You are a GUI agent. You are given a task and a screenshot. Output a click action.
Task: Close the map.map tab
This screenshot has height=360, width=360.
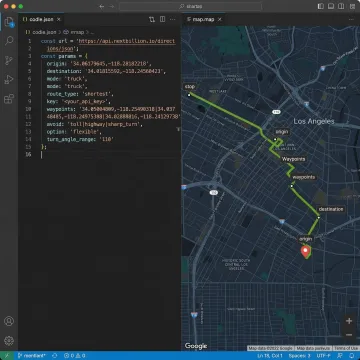pos(220,19)
